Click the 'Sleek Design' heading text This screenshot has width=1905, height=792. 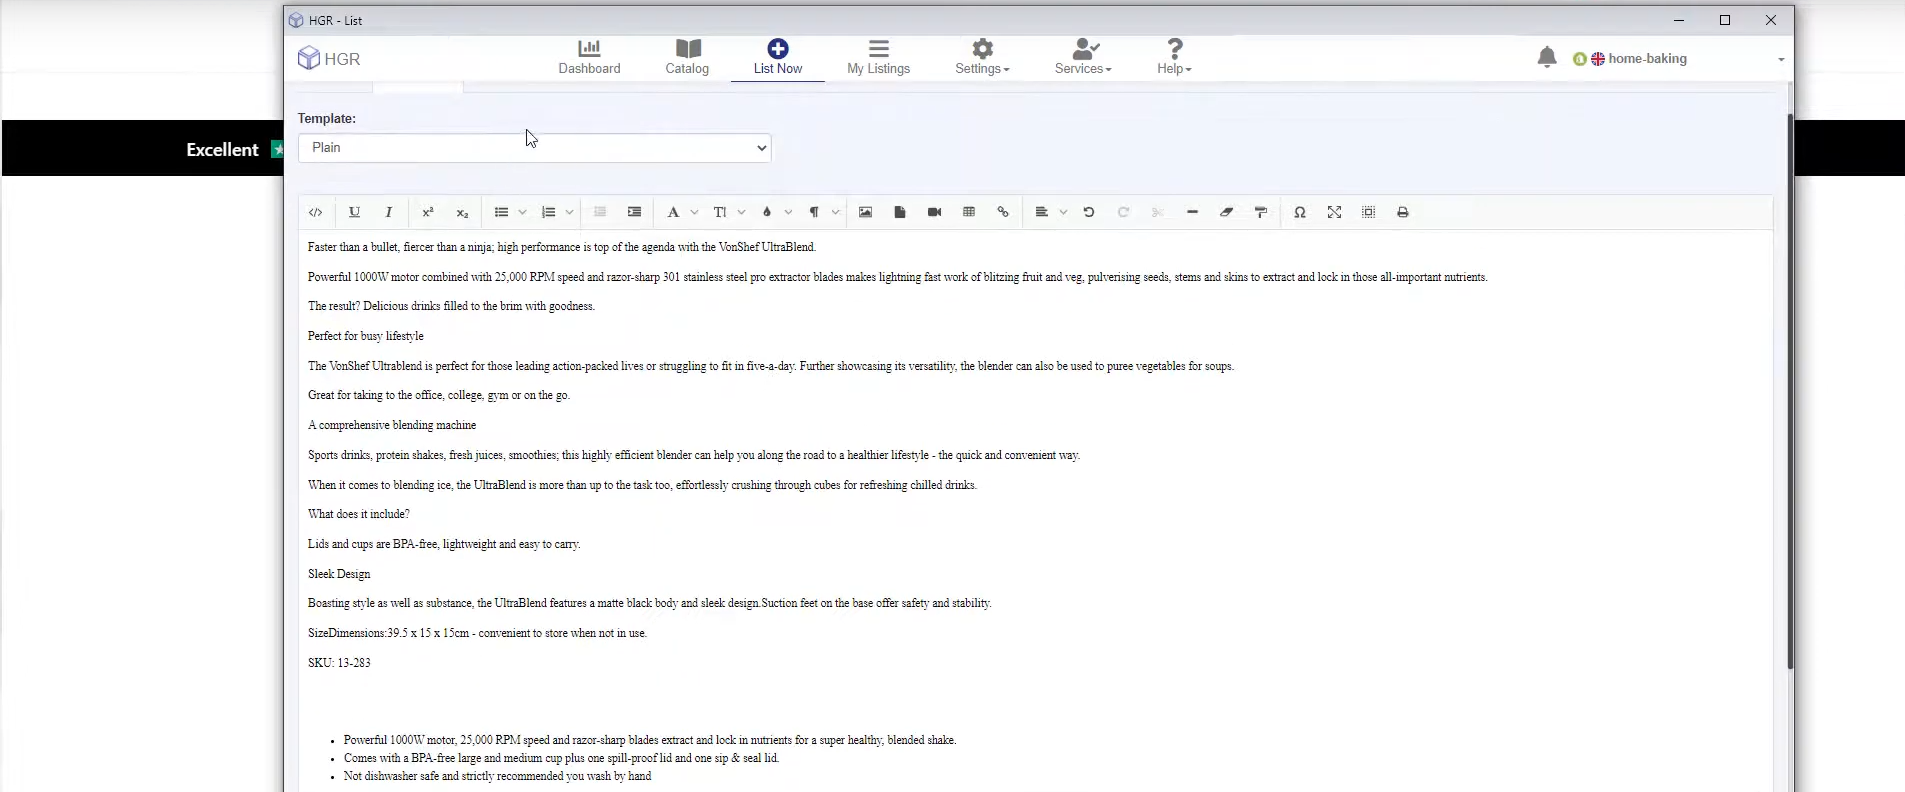pyautogui.click(x=339, y=574)
